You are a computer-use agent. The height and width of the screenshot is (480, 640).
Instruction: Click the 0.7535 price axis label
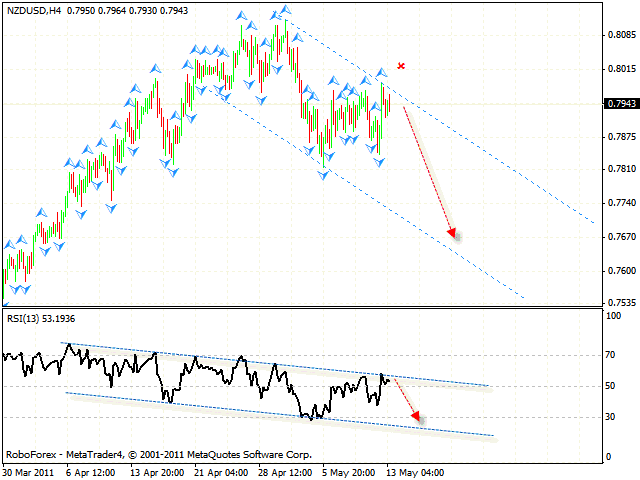(x=620, y=302)
